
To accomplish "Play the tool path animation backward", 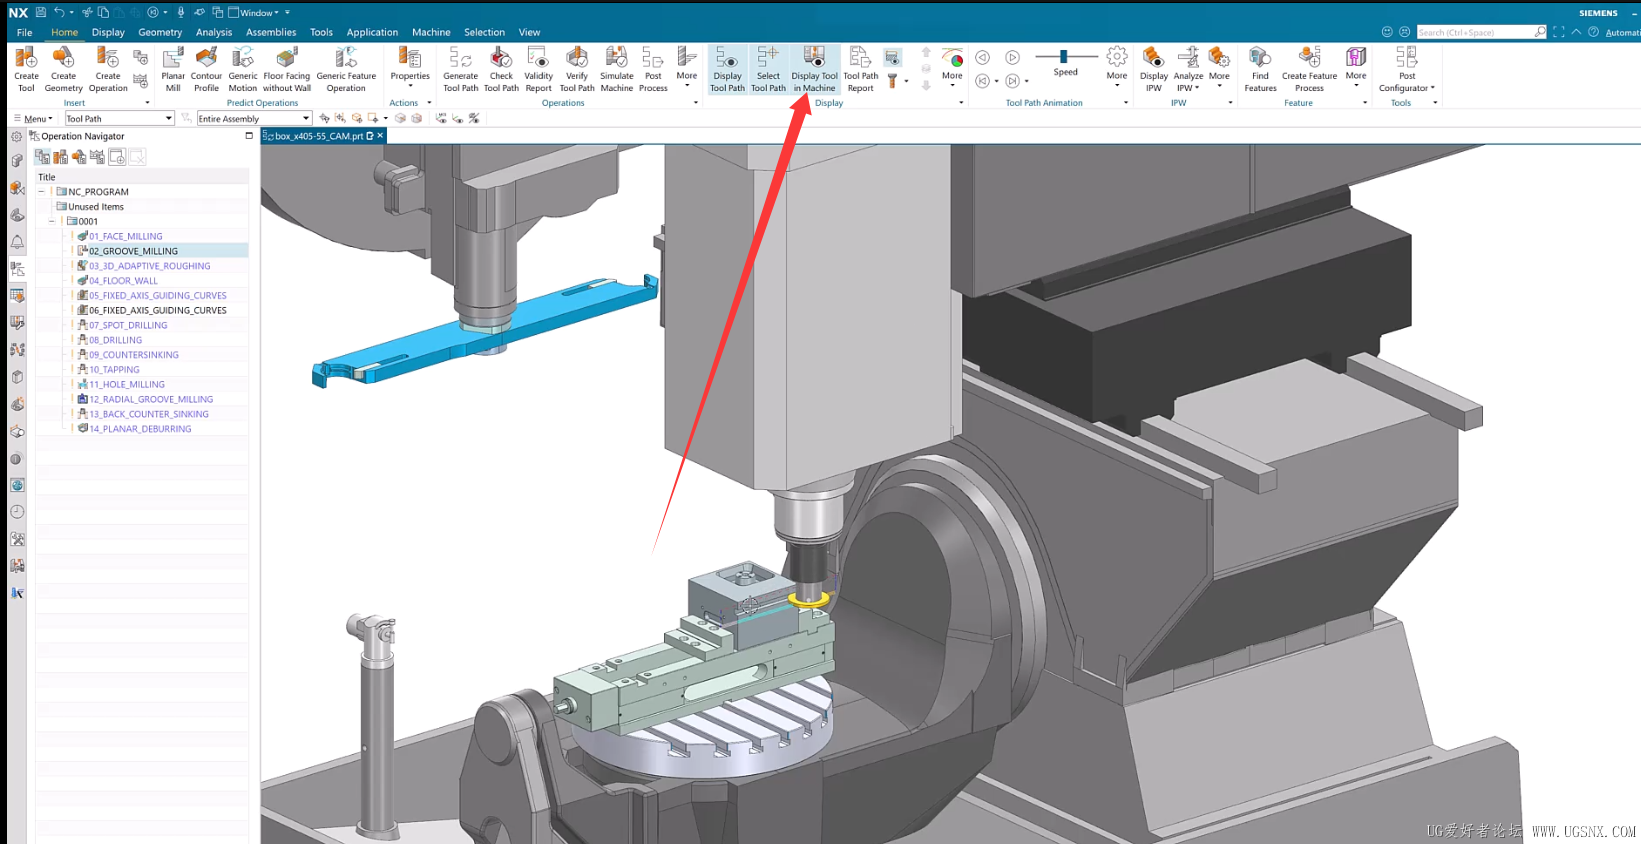I will (983, 57).
